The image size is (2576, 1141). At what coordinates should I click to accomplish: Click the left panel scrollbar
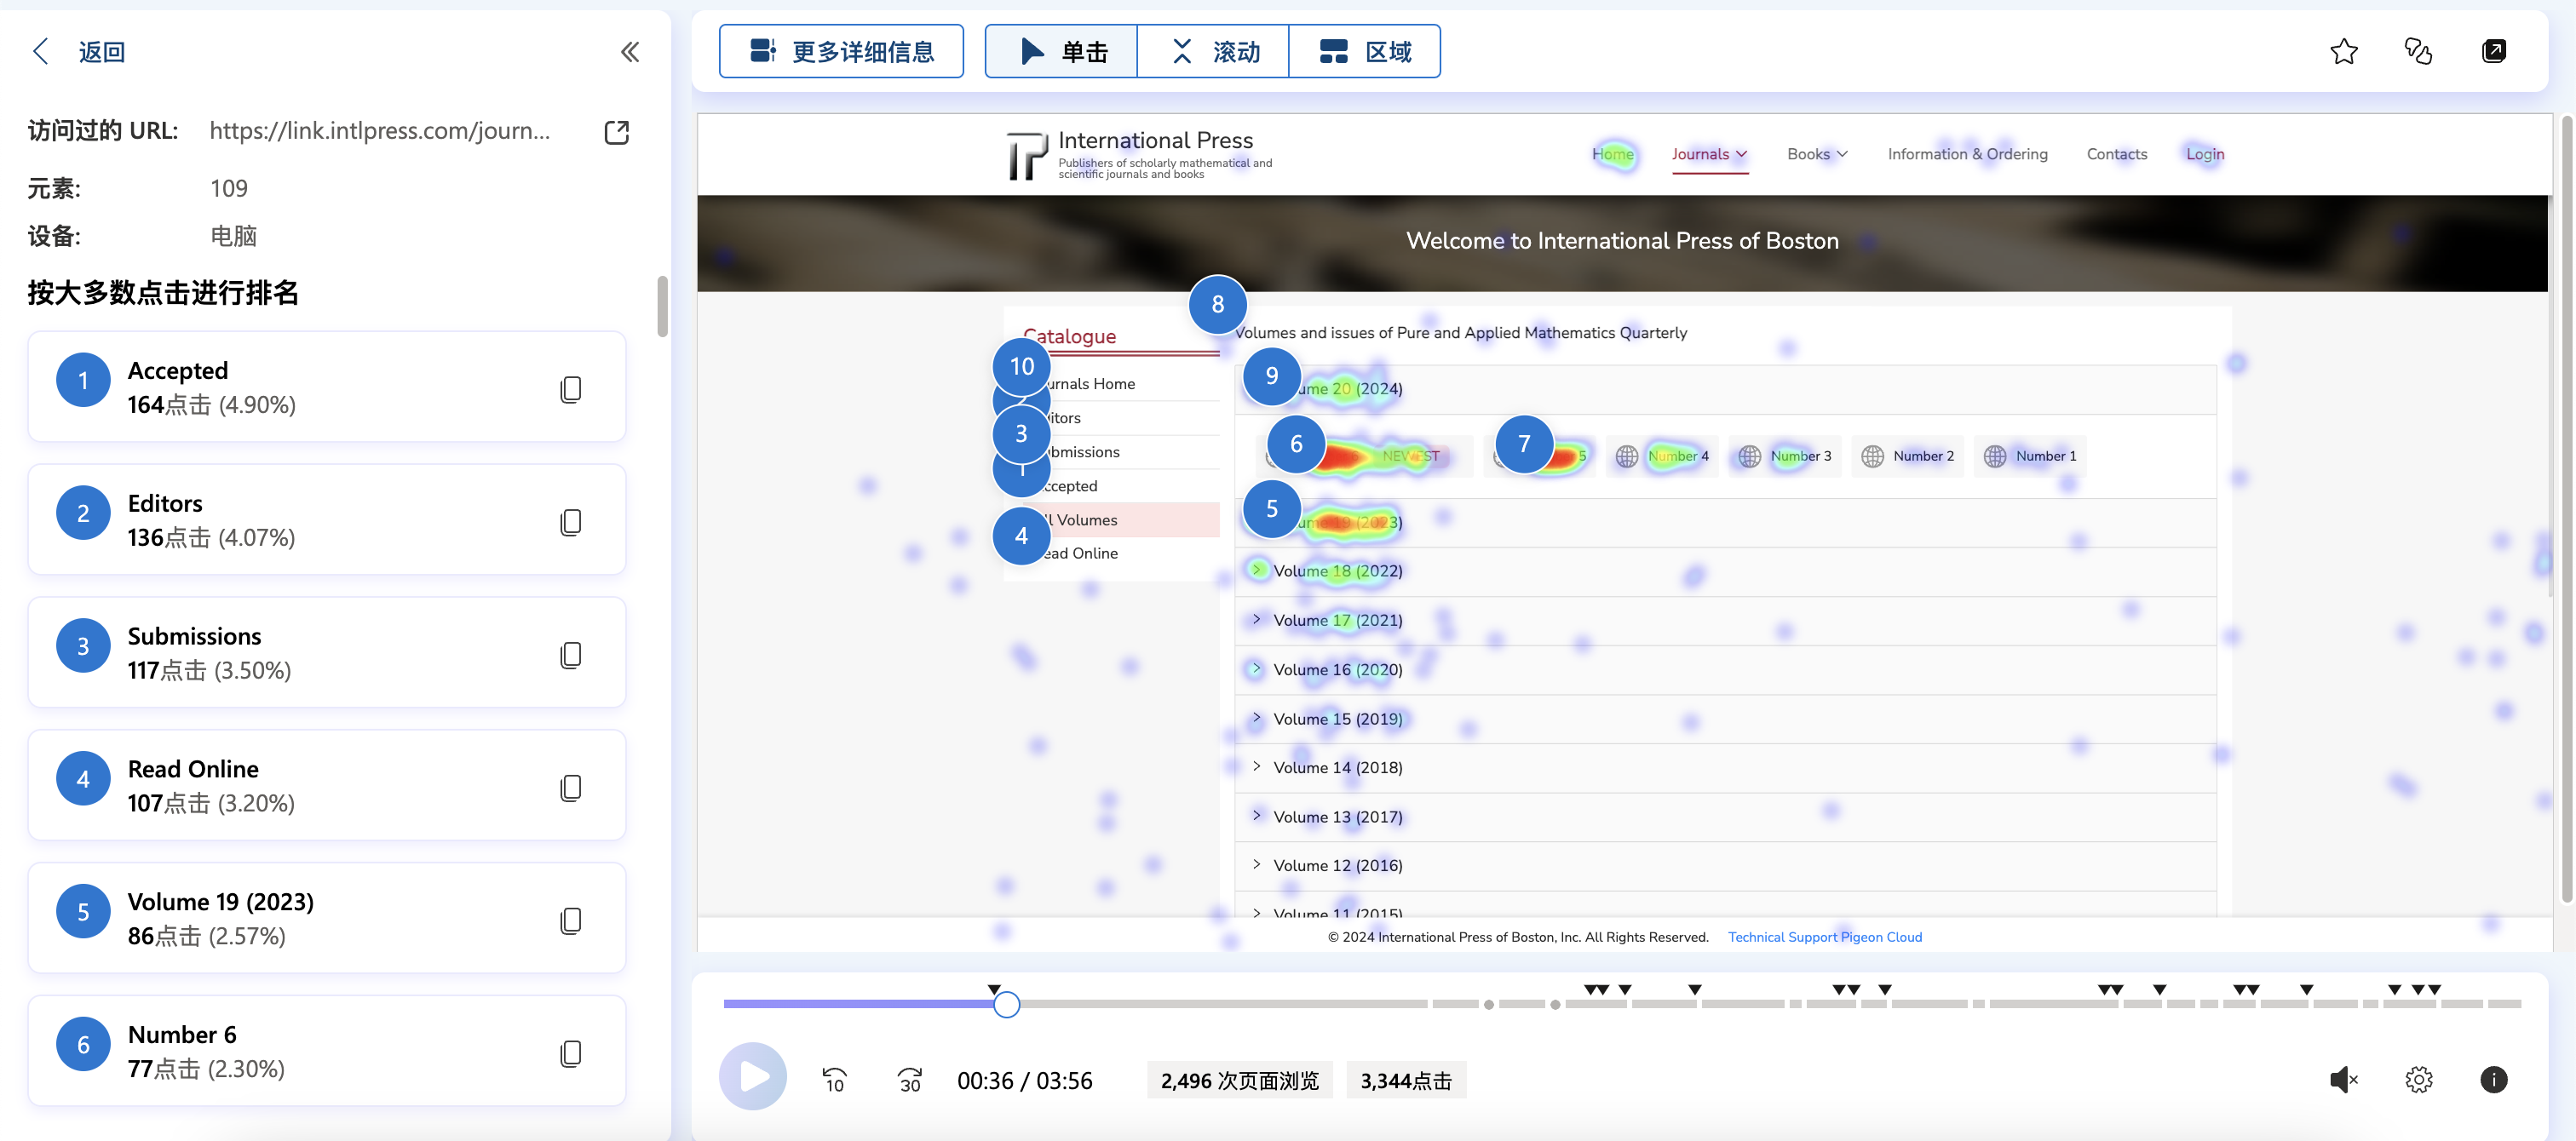[x=661, y=307]
